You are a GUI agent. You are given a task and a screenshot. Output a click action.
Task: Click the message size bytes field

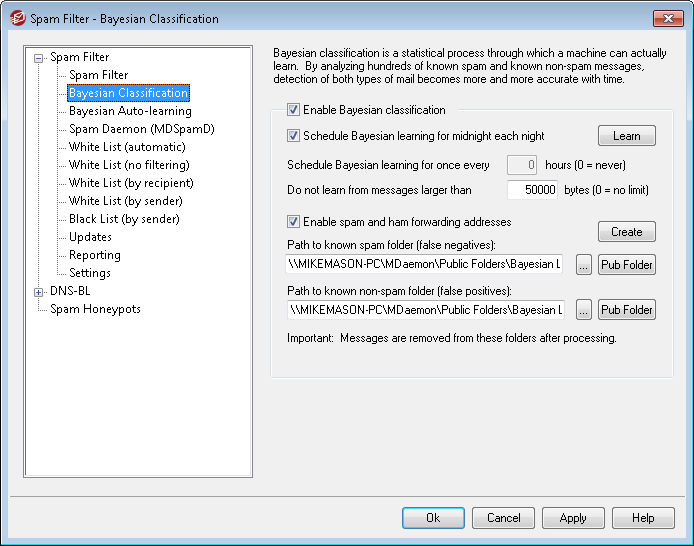(x=532, y=189)
